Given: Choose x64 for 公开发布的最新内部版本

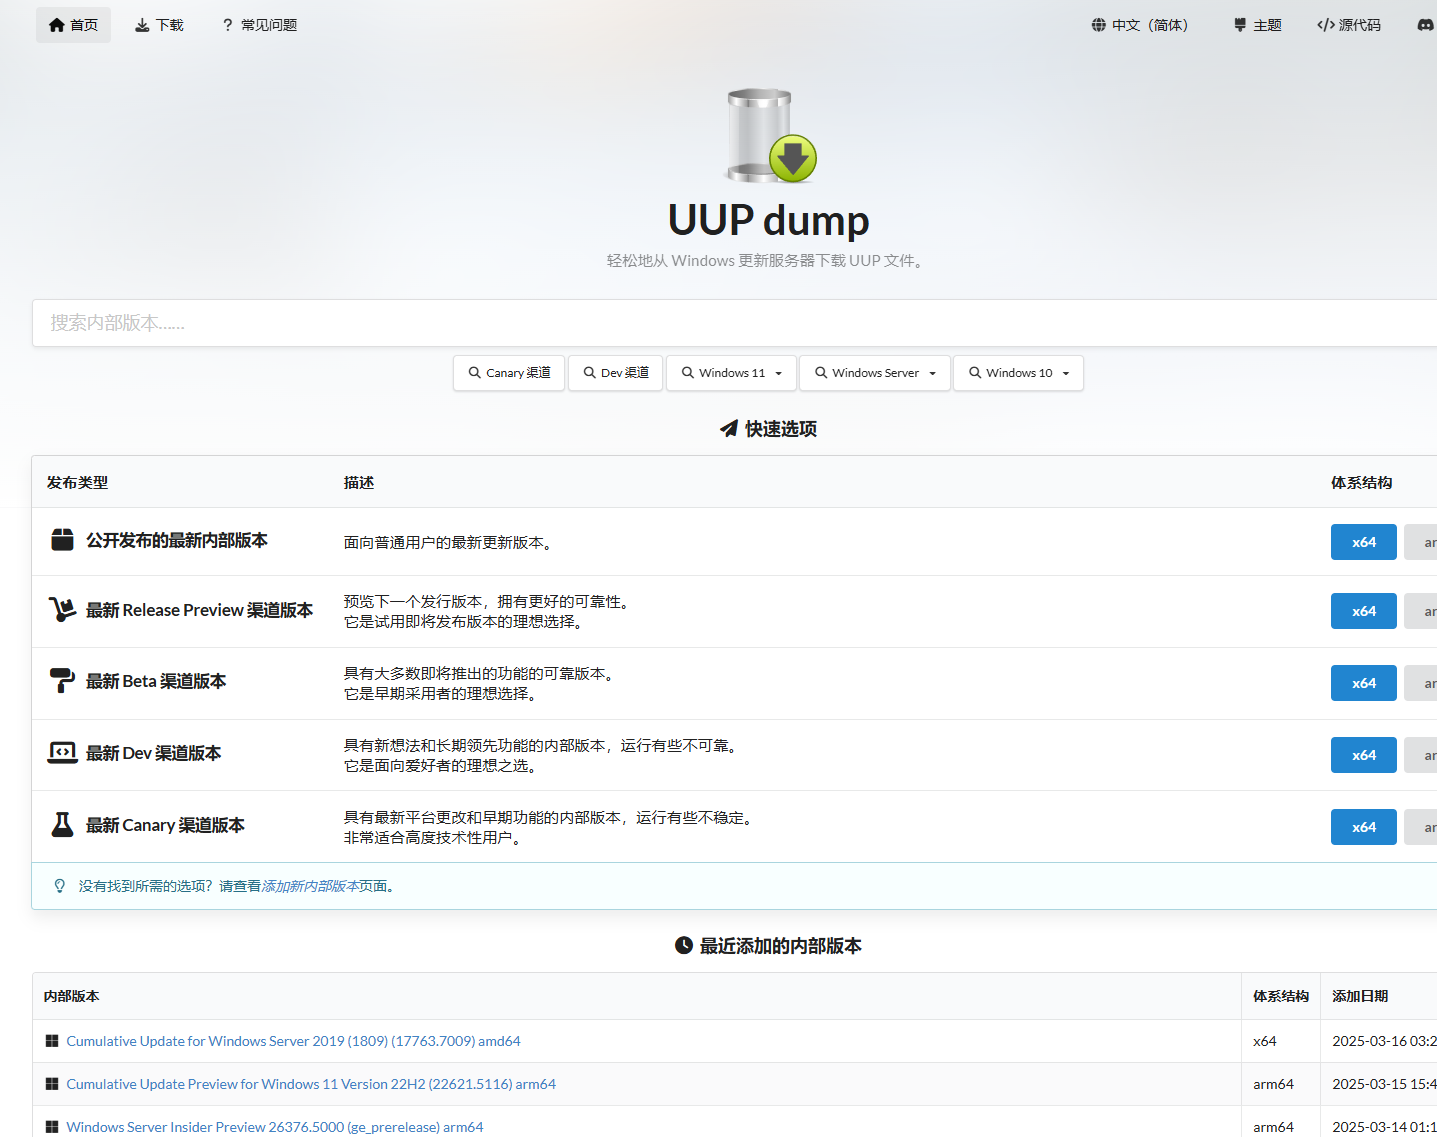Looking at the screenshot, I should tap(1364, 542).
